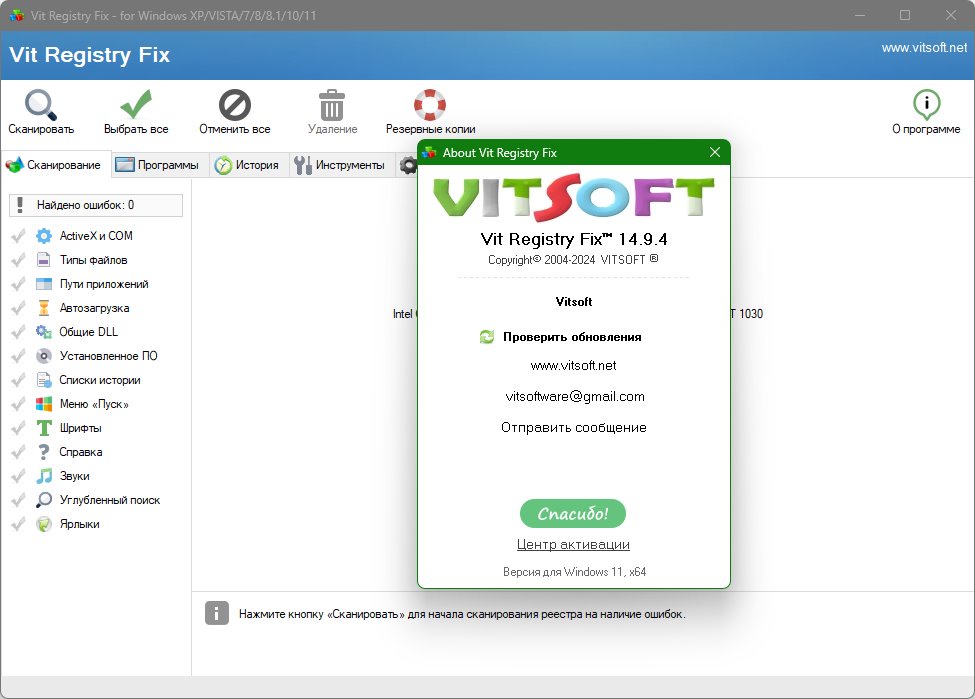Click Проверить обновления in About dialog

pos(572,337)
